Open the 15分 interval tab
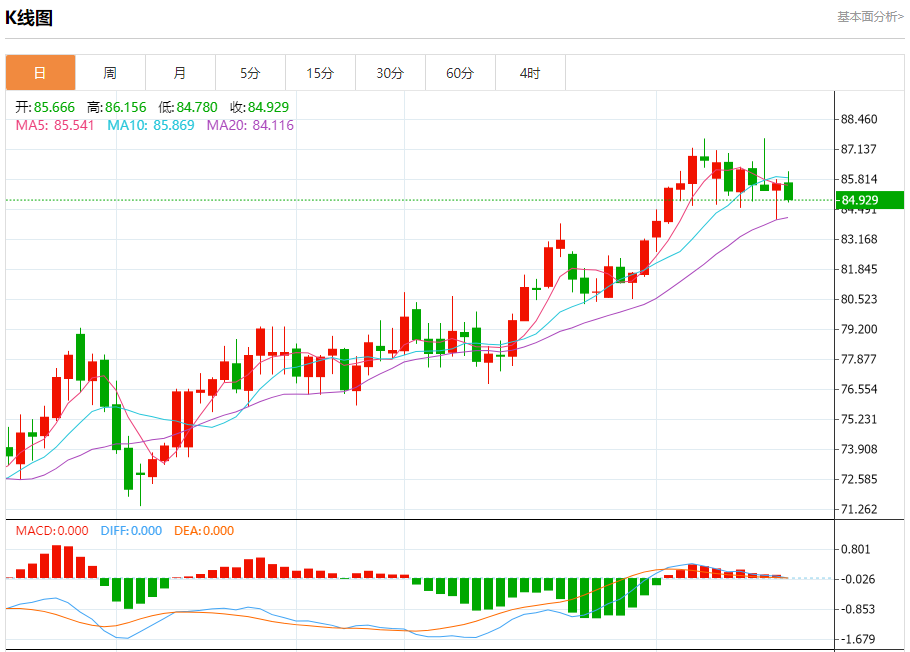 point(320,73)
